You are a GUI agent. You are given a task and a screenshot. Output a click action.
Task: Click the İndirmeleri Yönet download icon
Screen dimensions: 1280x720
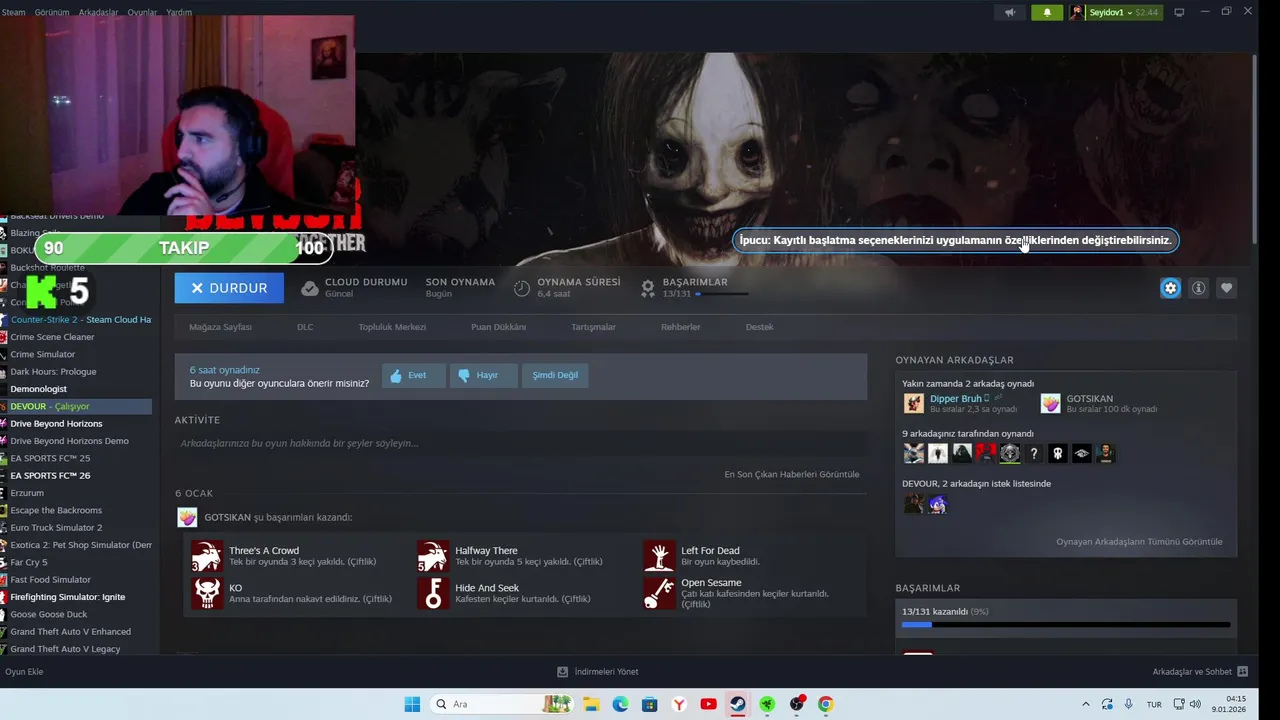(563, 672)
